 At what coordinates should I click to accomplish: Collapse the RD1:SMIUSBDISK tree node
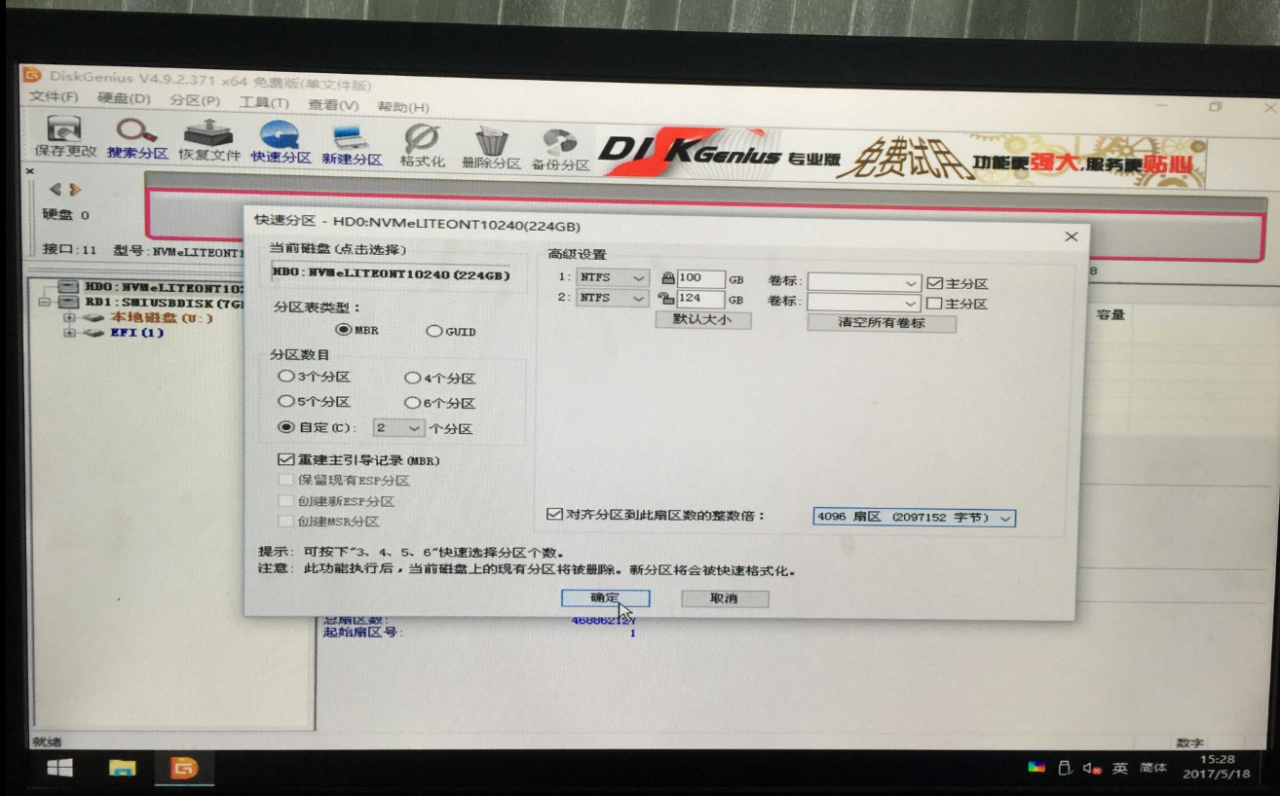tap(44, 301)
